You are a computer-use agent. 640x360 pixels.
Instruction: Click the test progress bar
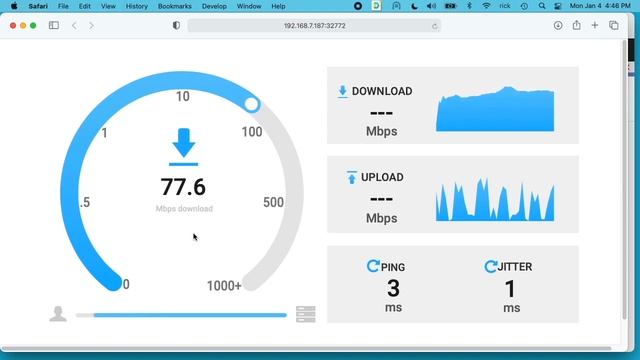[181, 315]
